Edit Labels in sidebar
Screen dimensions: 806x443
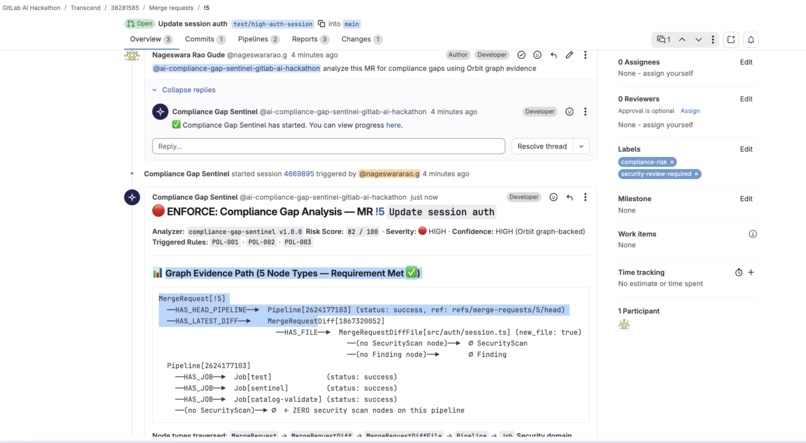pyautogui.click(x=746, y=150)
